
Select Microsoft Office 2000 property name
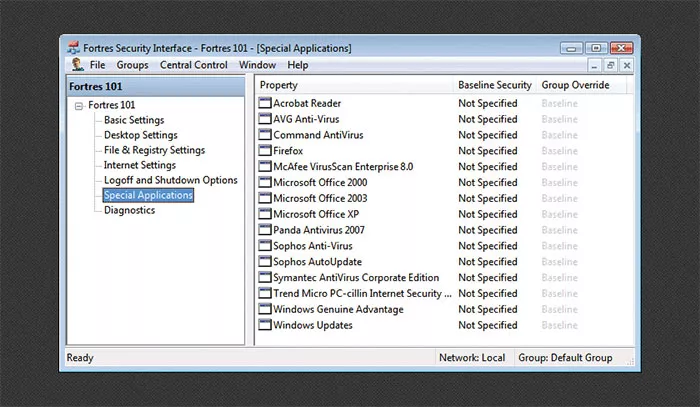tap(320, 183)
